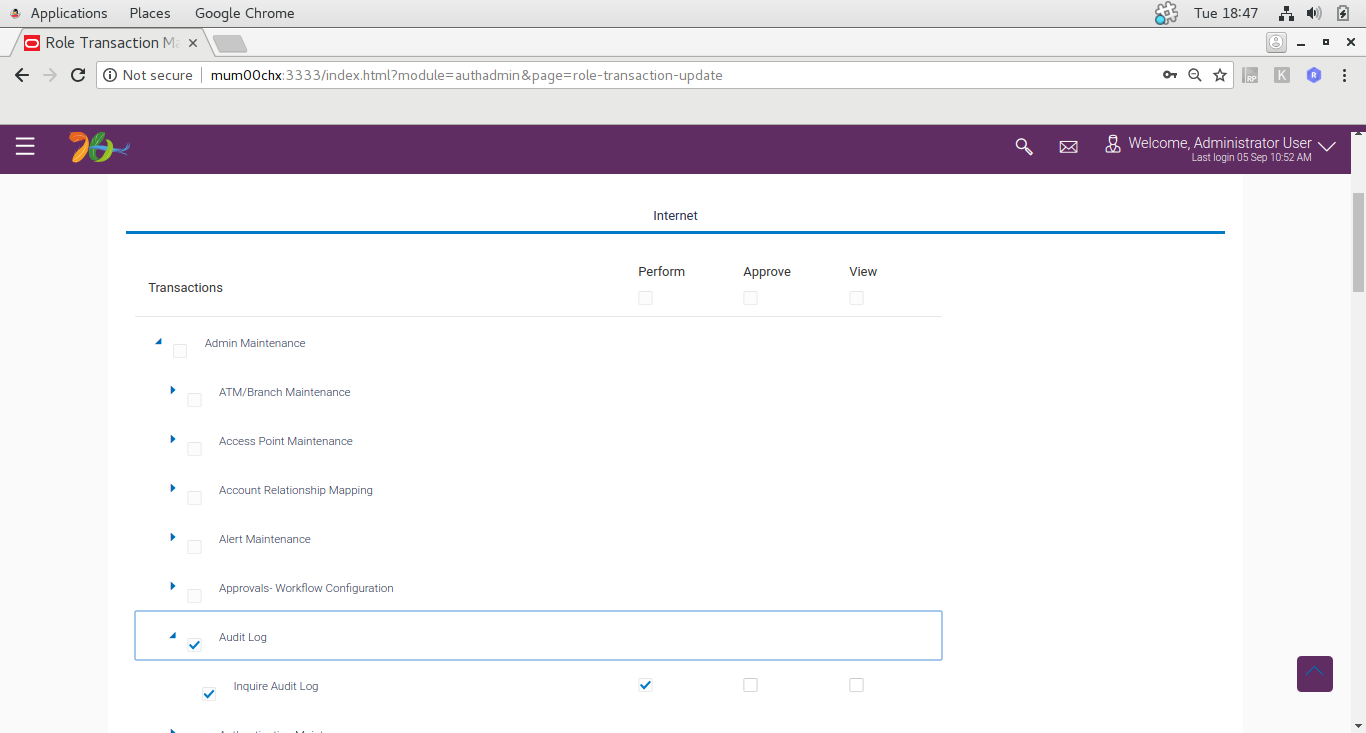Expand Alert Maintenance tree node
The image size is (1366, 733).
[x=173, y=537]
